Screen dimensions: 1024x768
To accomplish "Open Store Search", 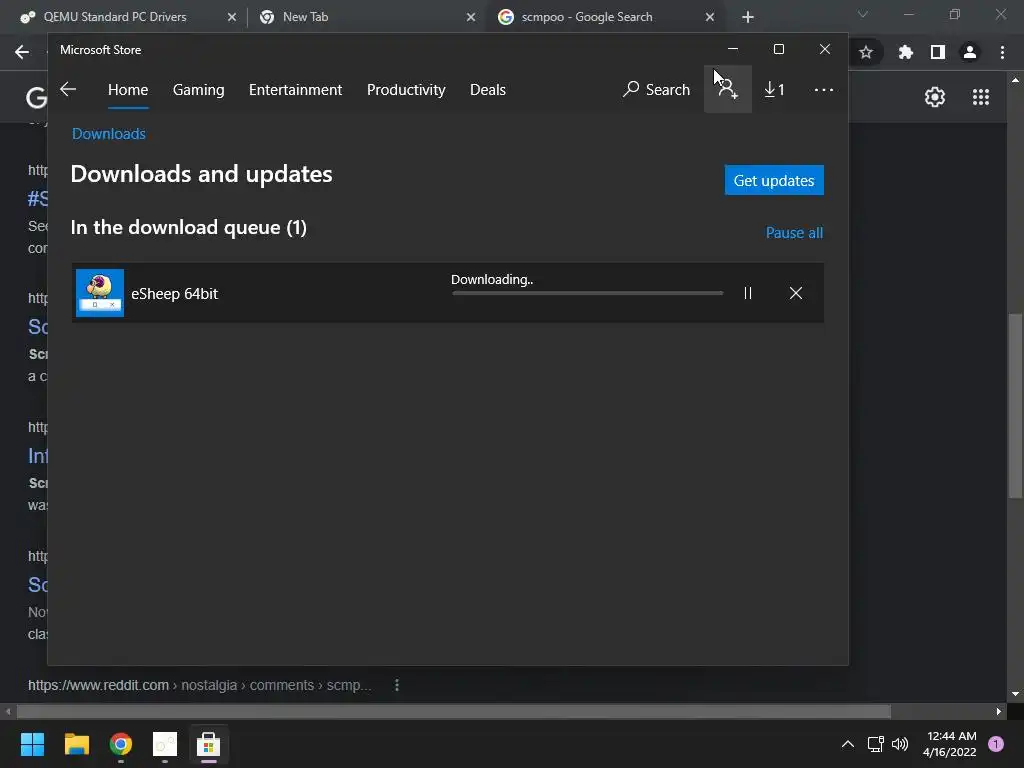I will pyautogui.click(x=656, y=89).
